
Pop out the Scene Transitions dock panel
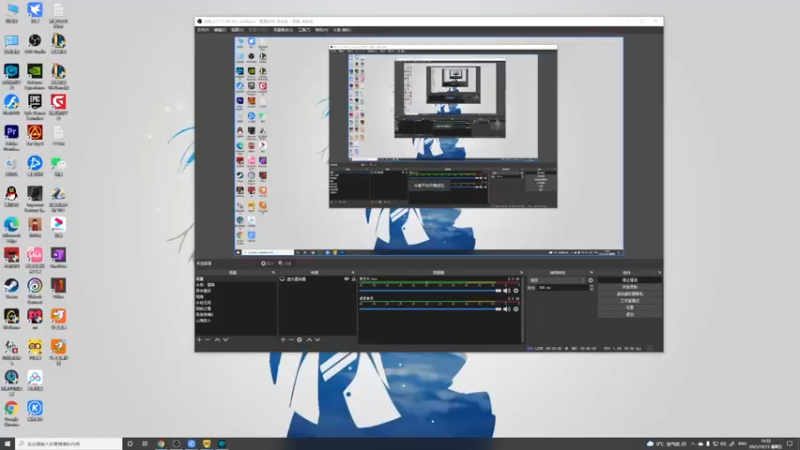pos(591,273)
